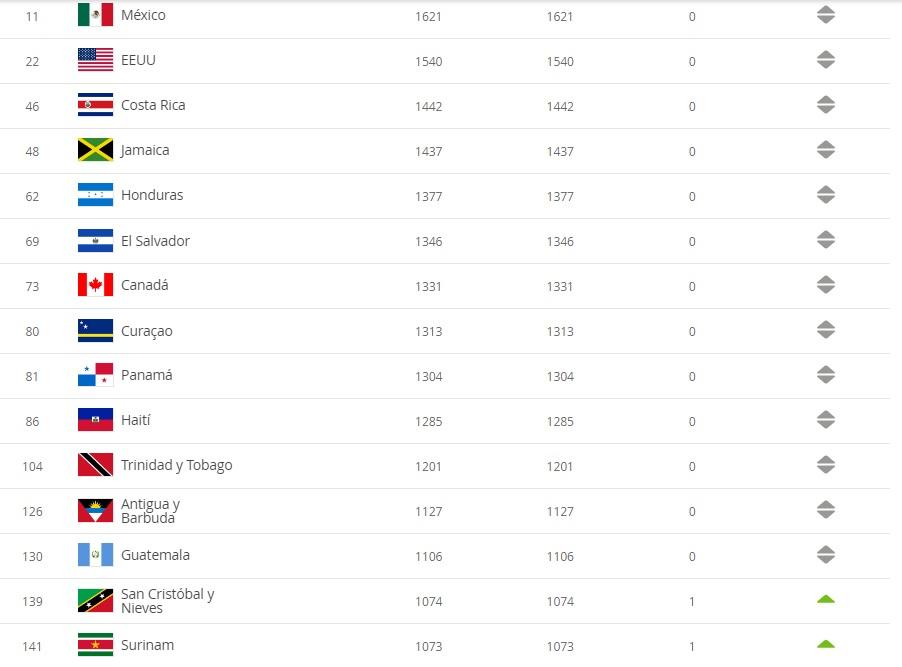Click the movement indicator in México row

coord(825,15)
